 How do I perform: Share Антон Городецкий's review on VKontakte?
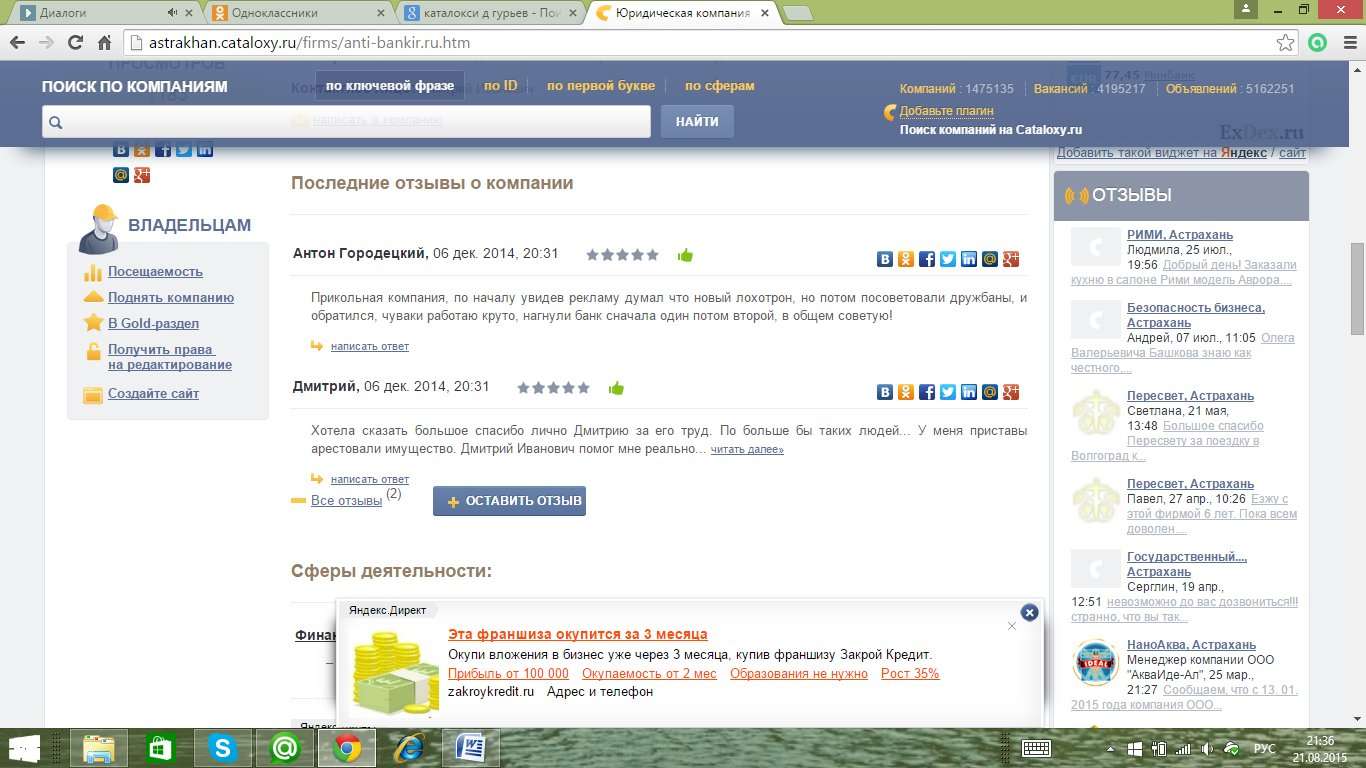(x=885, y=259)
